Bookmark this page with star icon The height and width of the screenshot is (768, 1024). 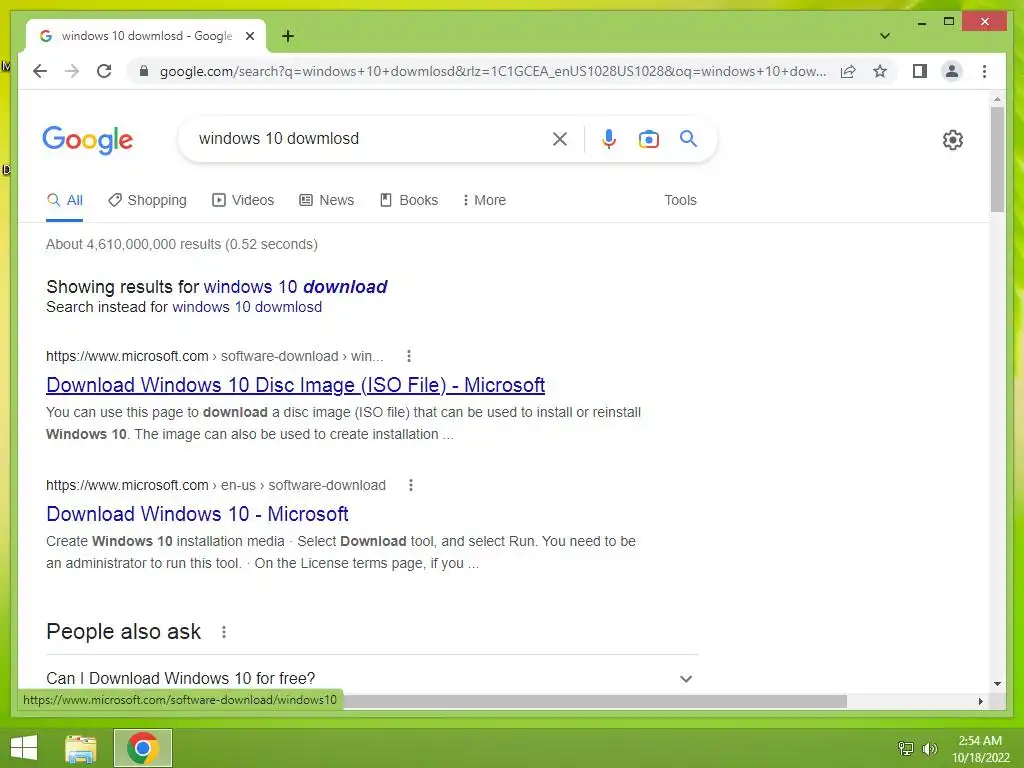[x=880, y=71]
